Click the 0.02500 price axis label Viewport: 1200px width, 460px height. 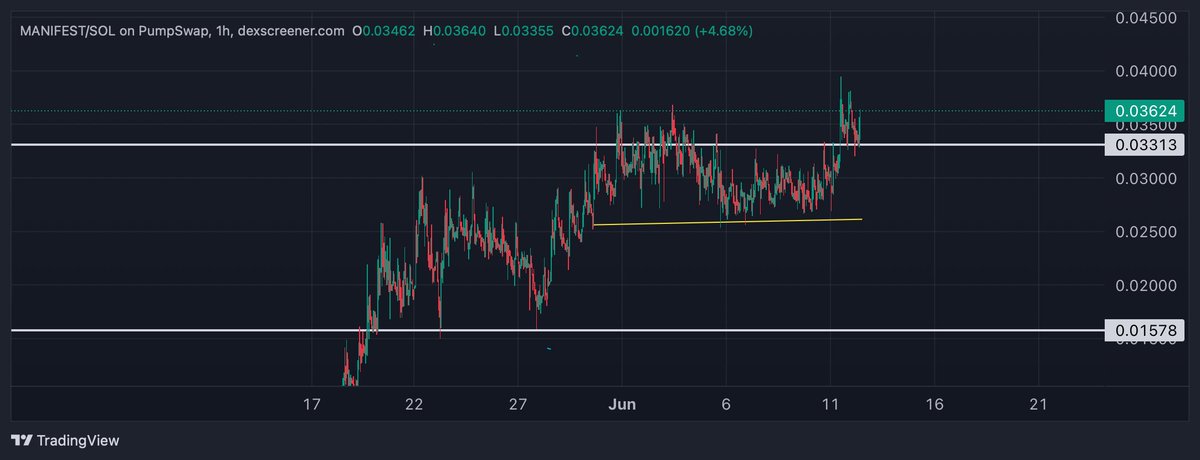click(x=1145, y=232)
